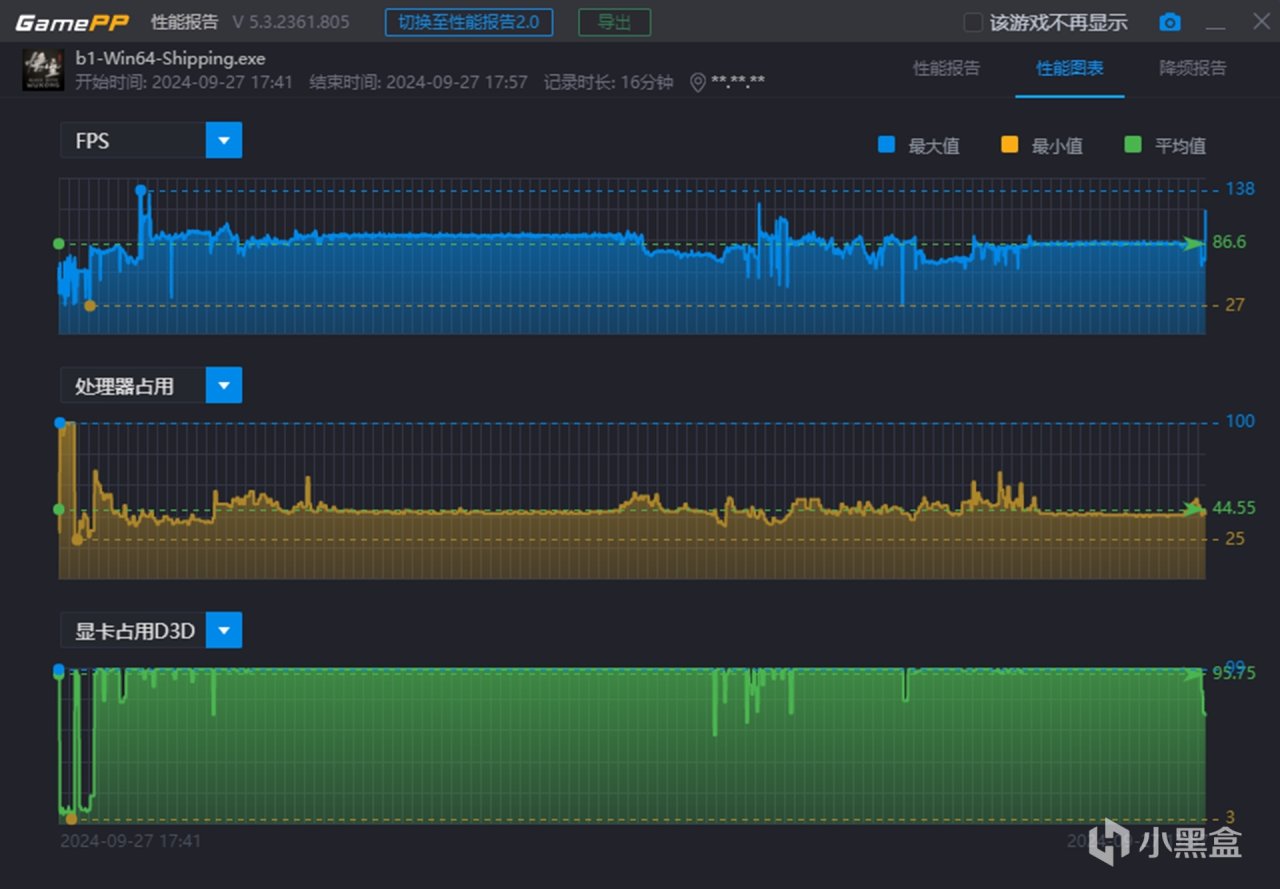Enable the 该游戏不再显示 checkbox
The image size is (1280, 889).
point(972,23)
